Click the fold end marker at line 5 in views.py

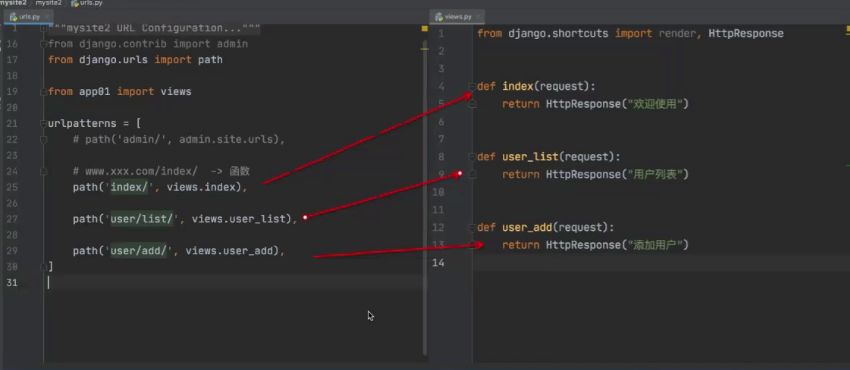click(472, 104)
